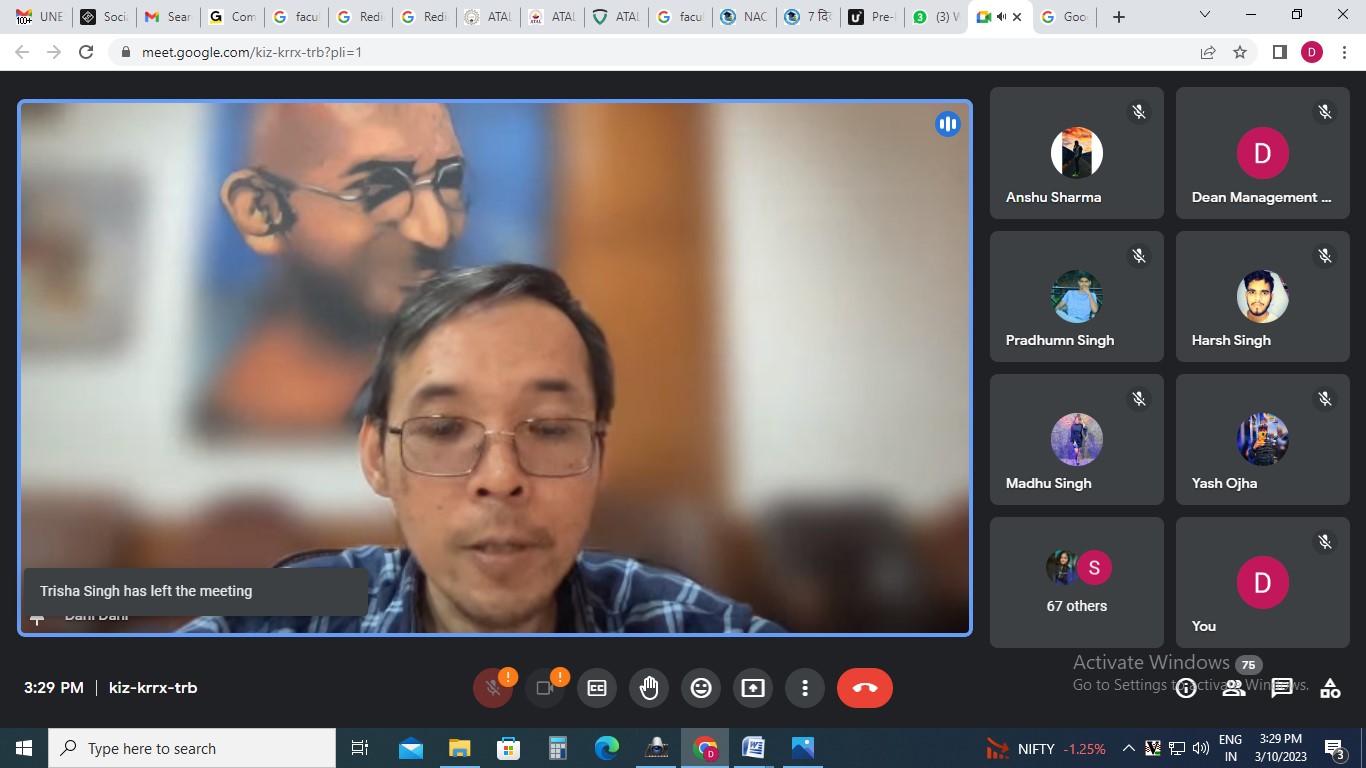This screenshot has height=768, width=1366.
Task: Open the Activities shapes icon
Action: (1330, 688)
